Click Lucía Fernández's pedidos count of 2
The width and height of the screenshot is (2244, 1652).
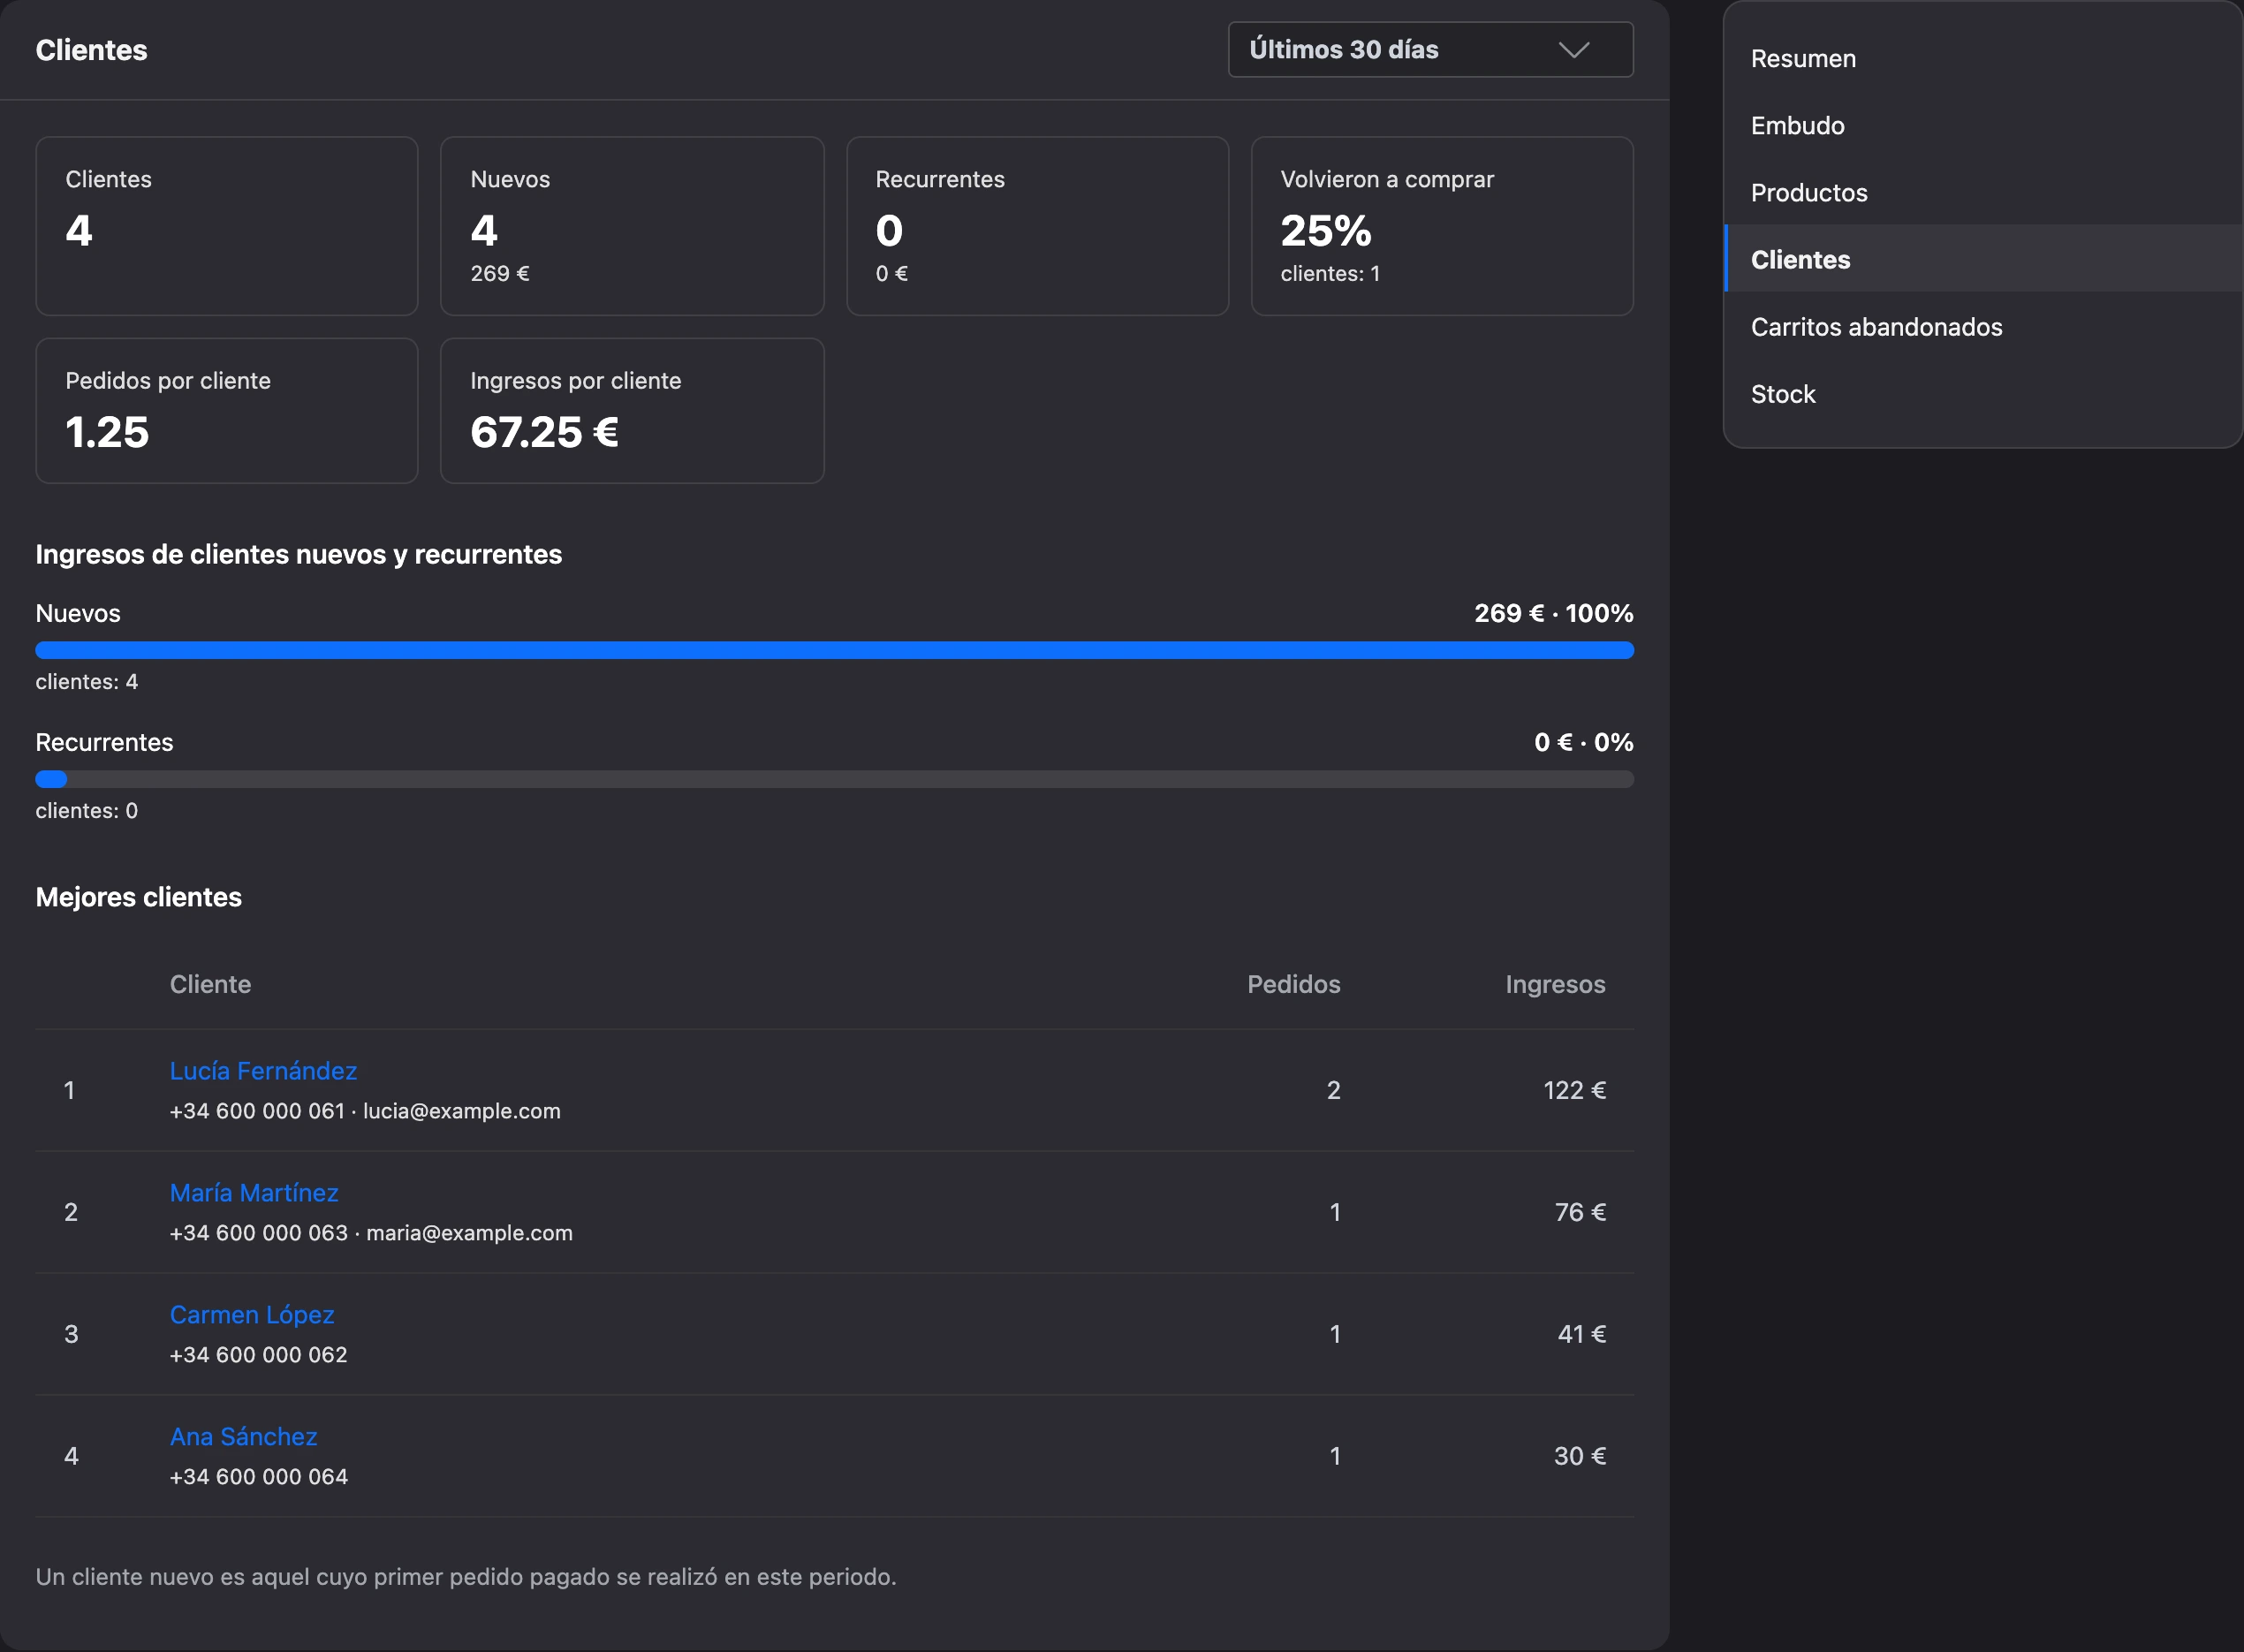click(1333, 1090)
